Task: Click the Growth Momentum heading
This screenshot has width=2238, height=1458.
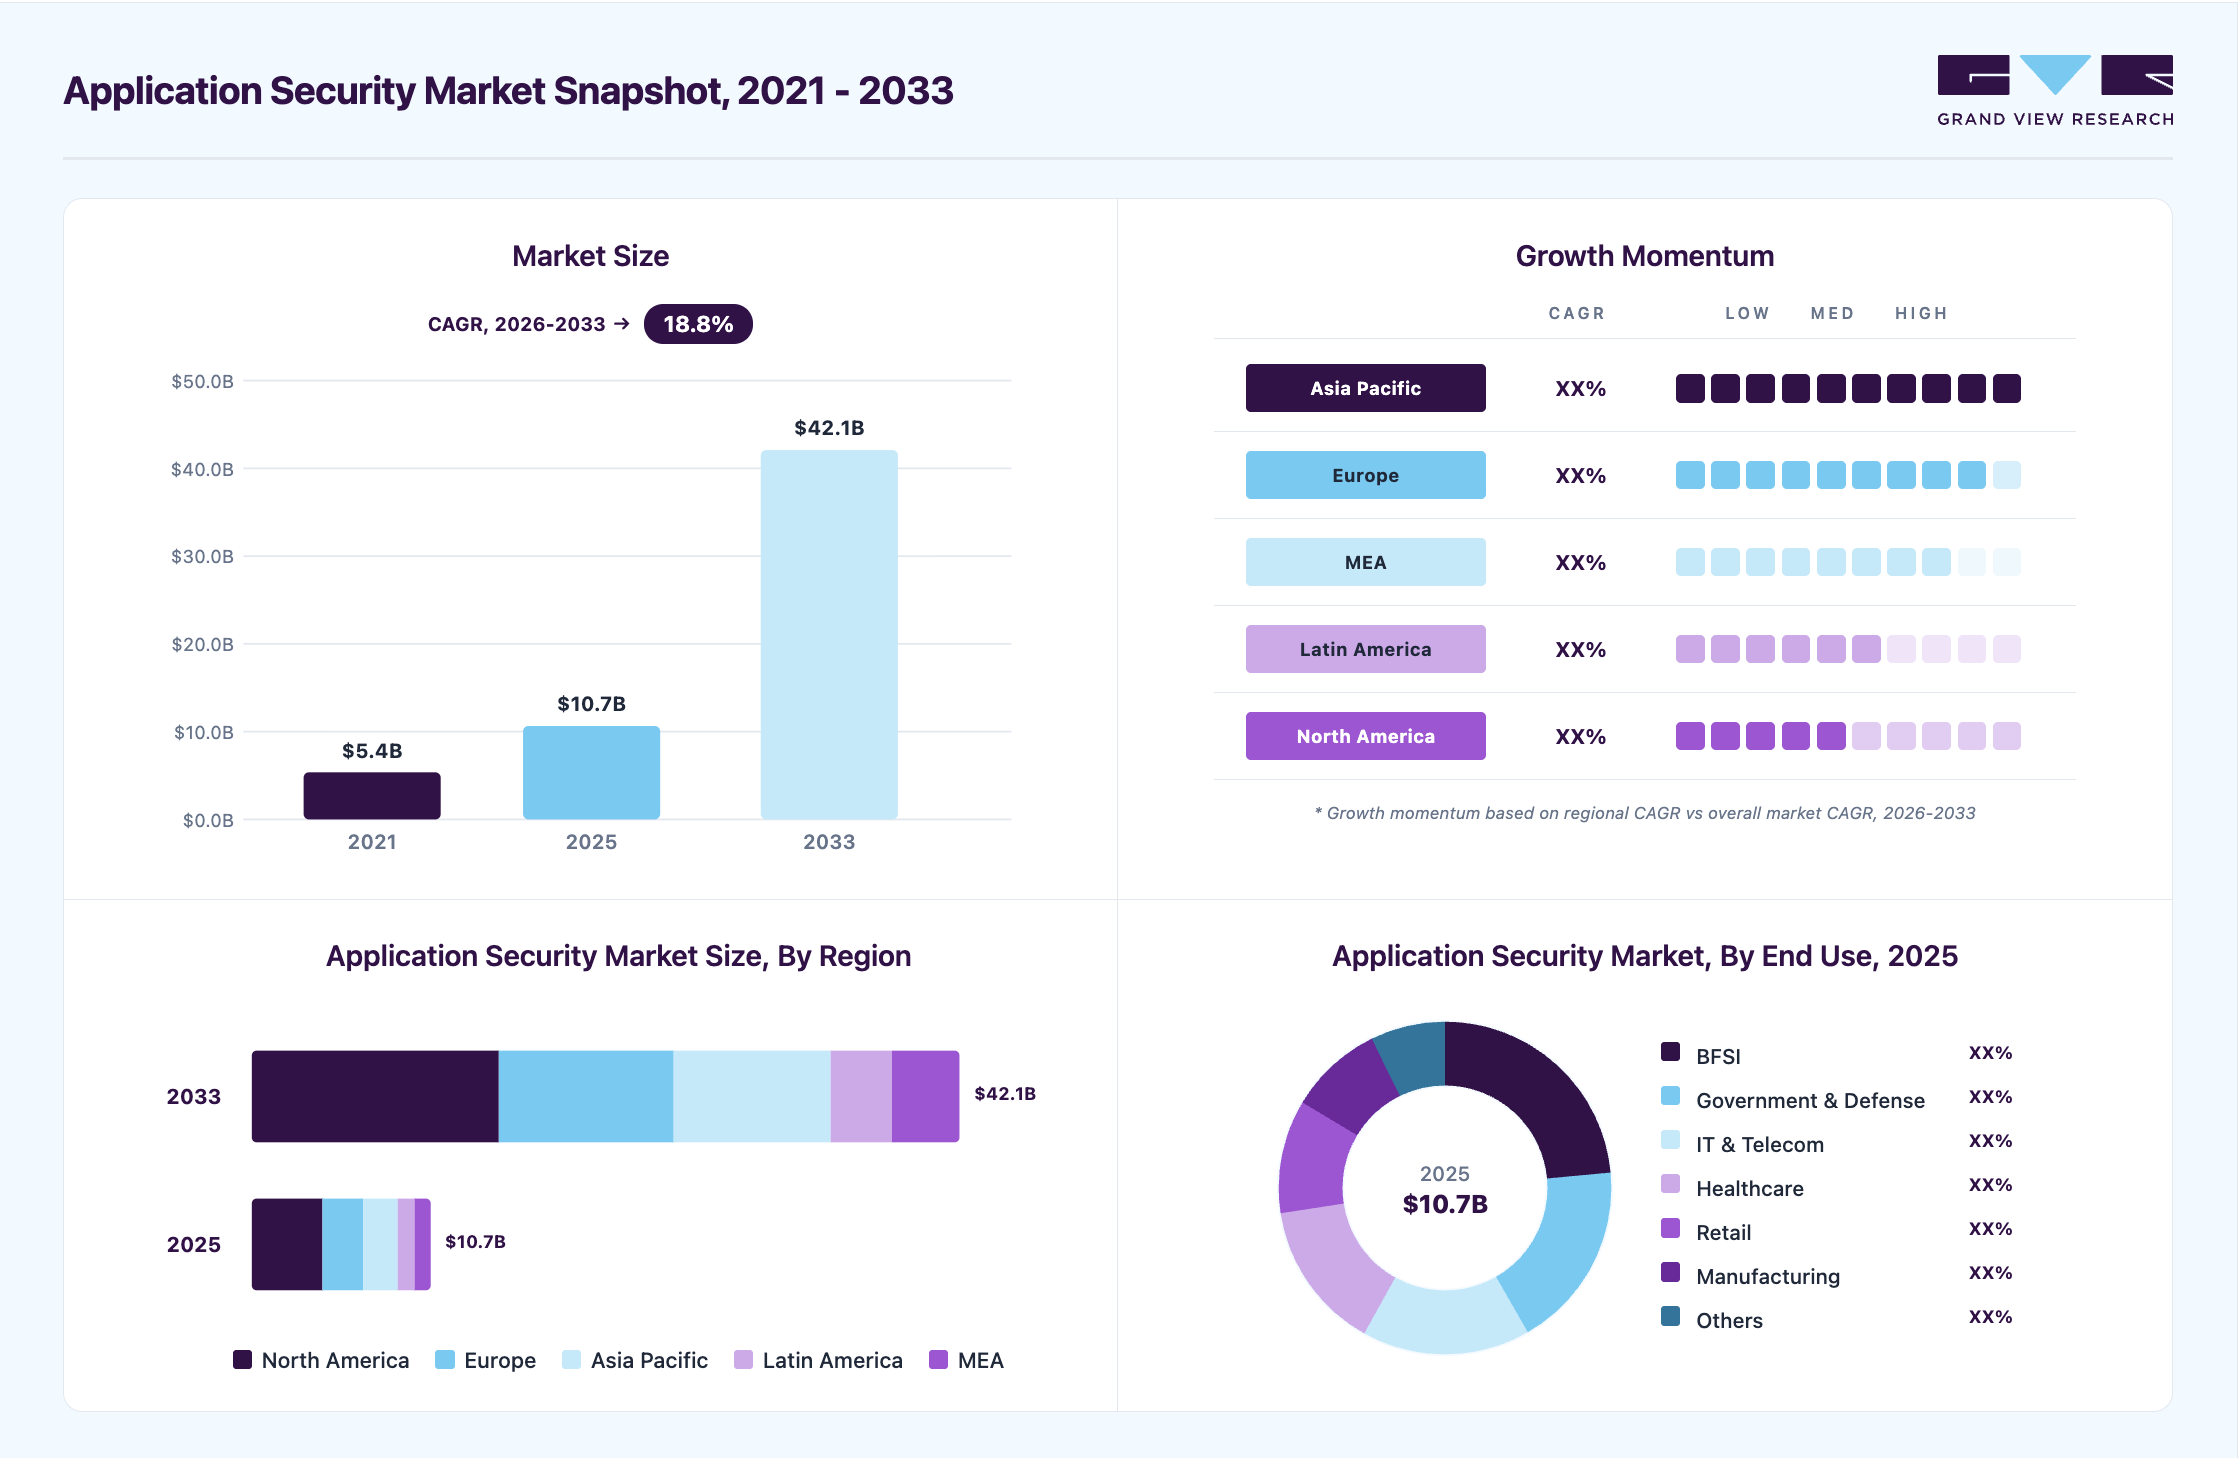Action: point(1645,256)
